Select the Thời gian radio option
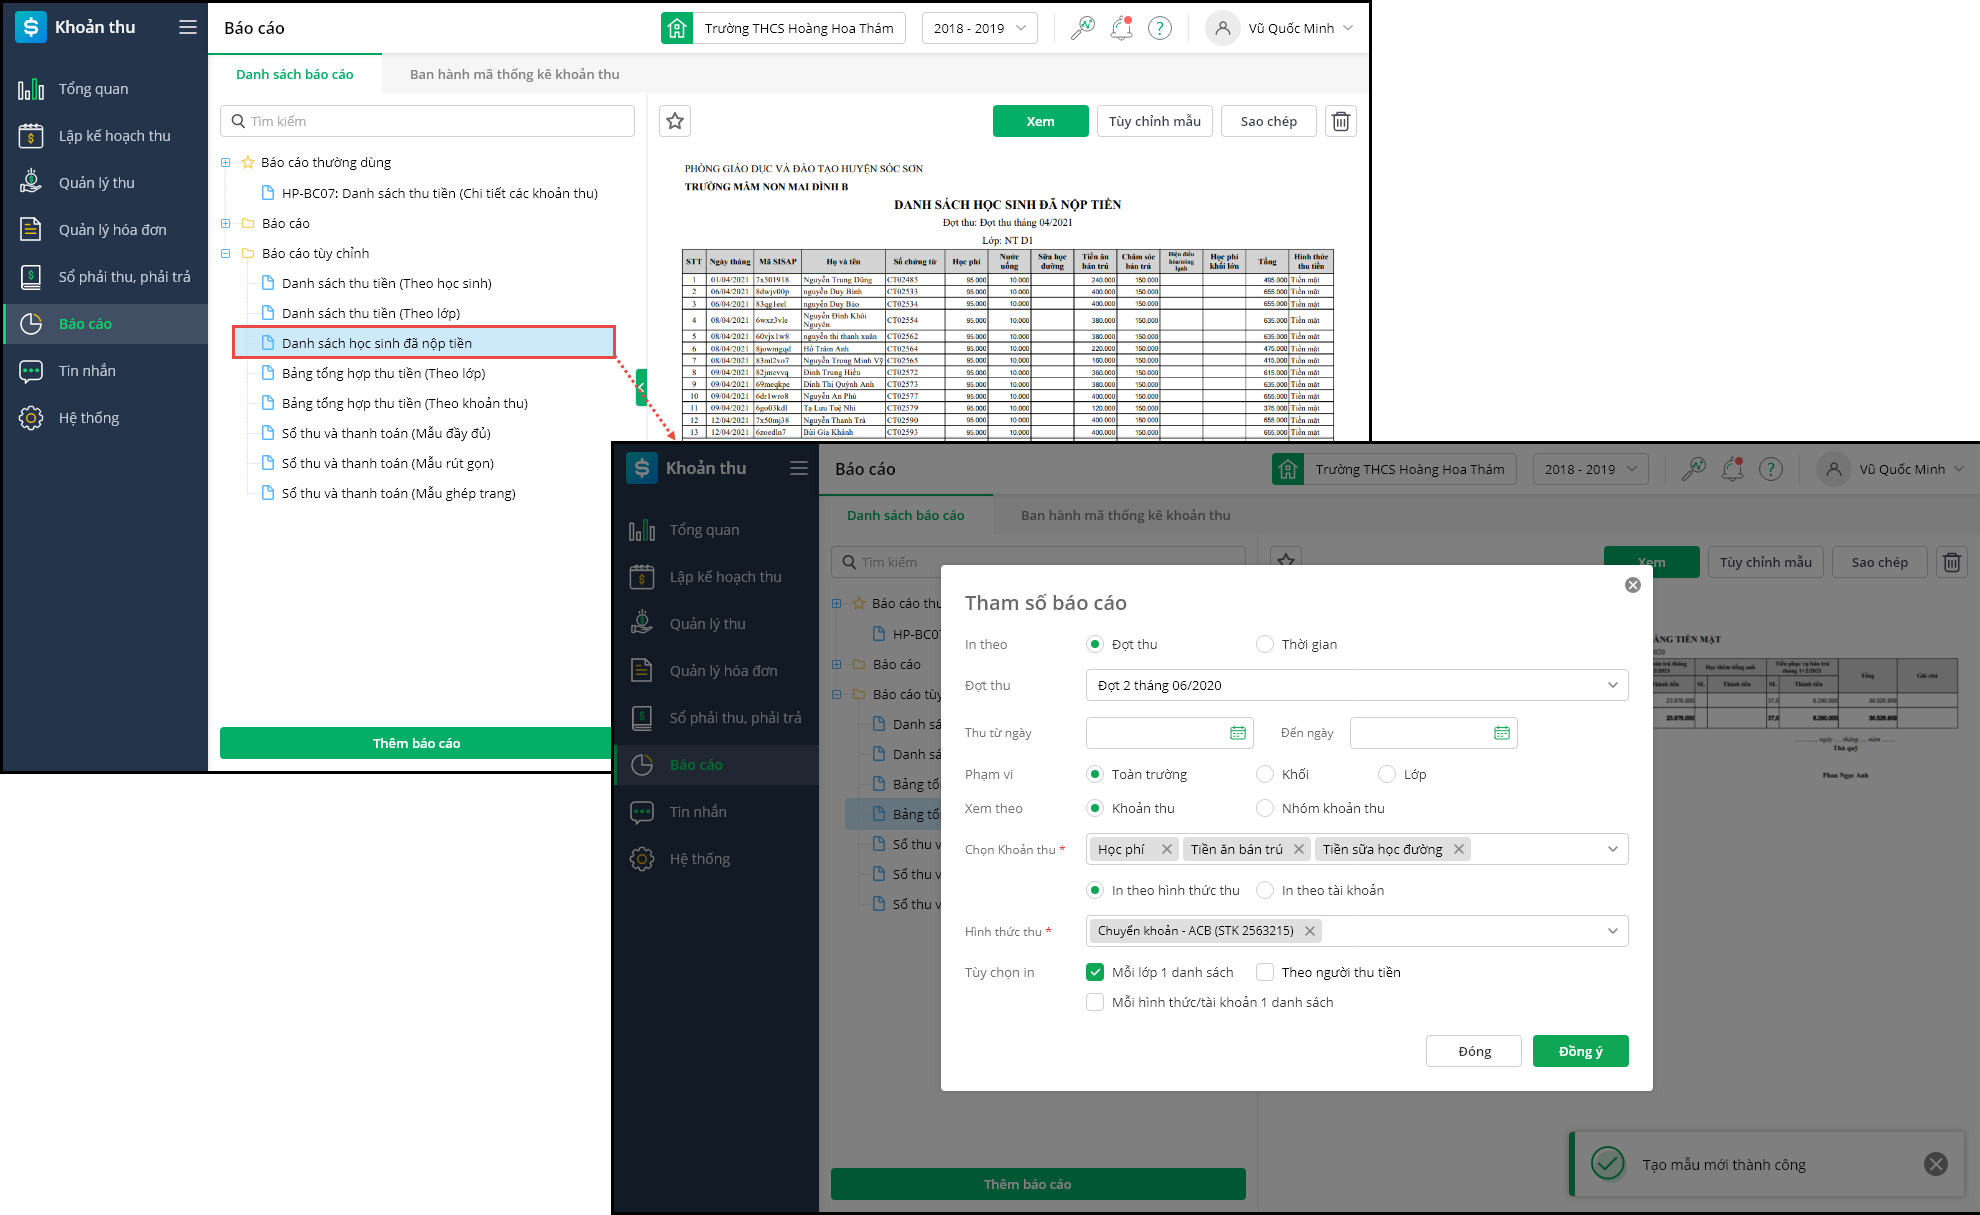Viewport: 1980px width, 1215px height. click(x=1265, y=644)
